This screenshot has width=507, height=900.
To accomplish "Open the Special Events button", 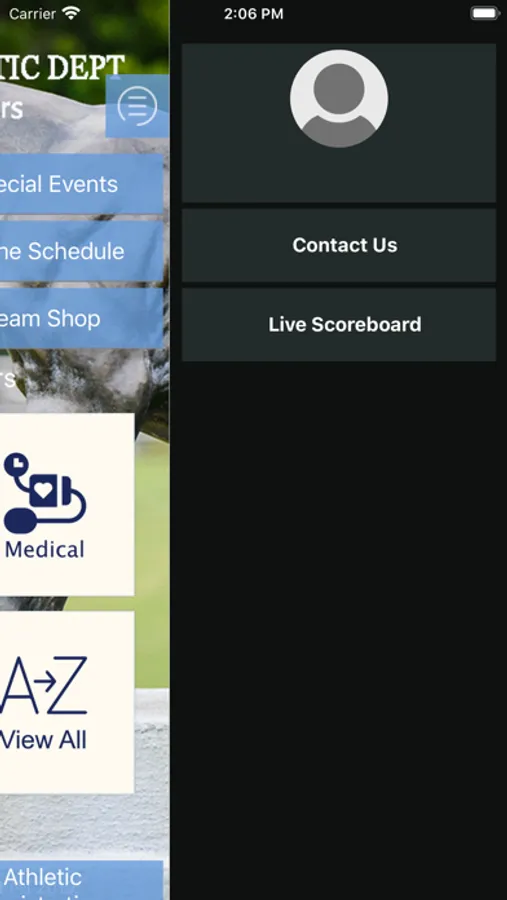I will tap(82, 184).
